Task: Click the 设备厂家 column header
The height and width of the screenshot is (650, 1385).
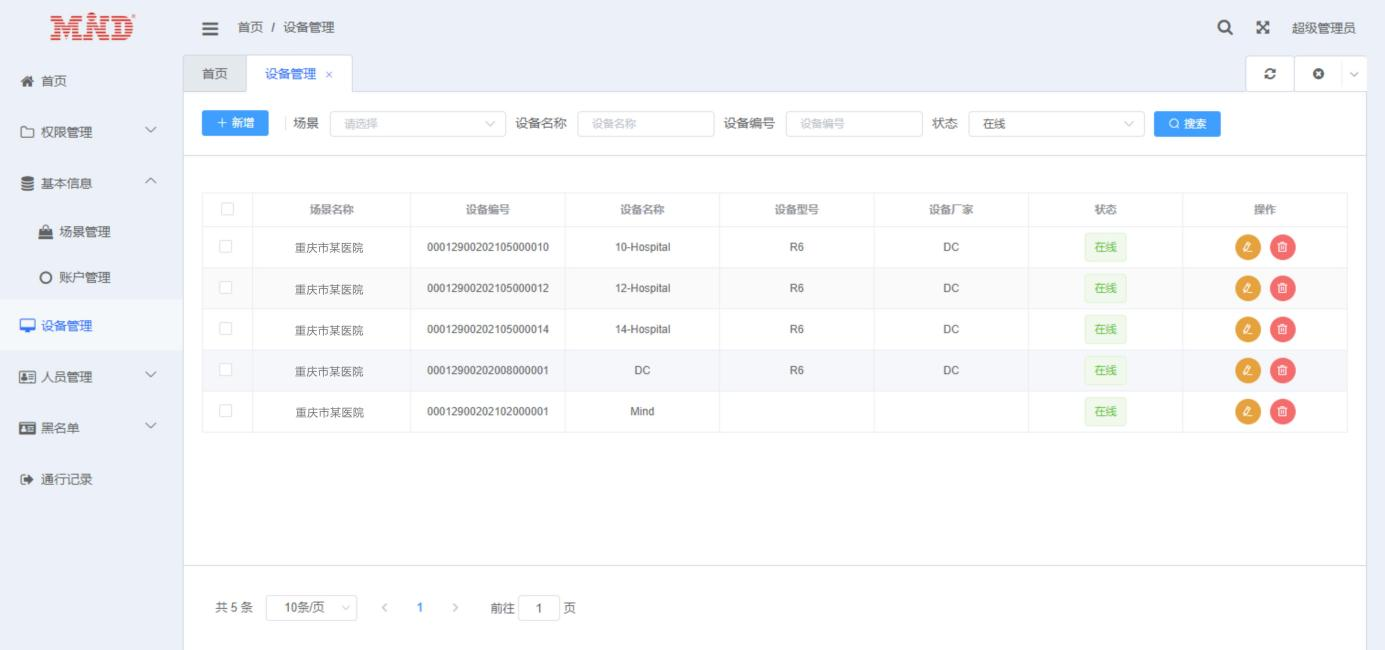Action: pos(951,210)
